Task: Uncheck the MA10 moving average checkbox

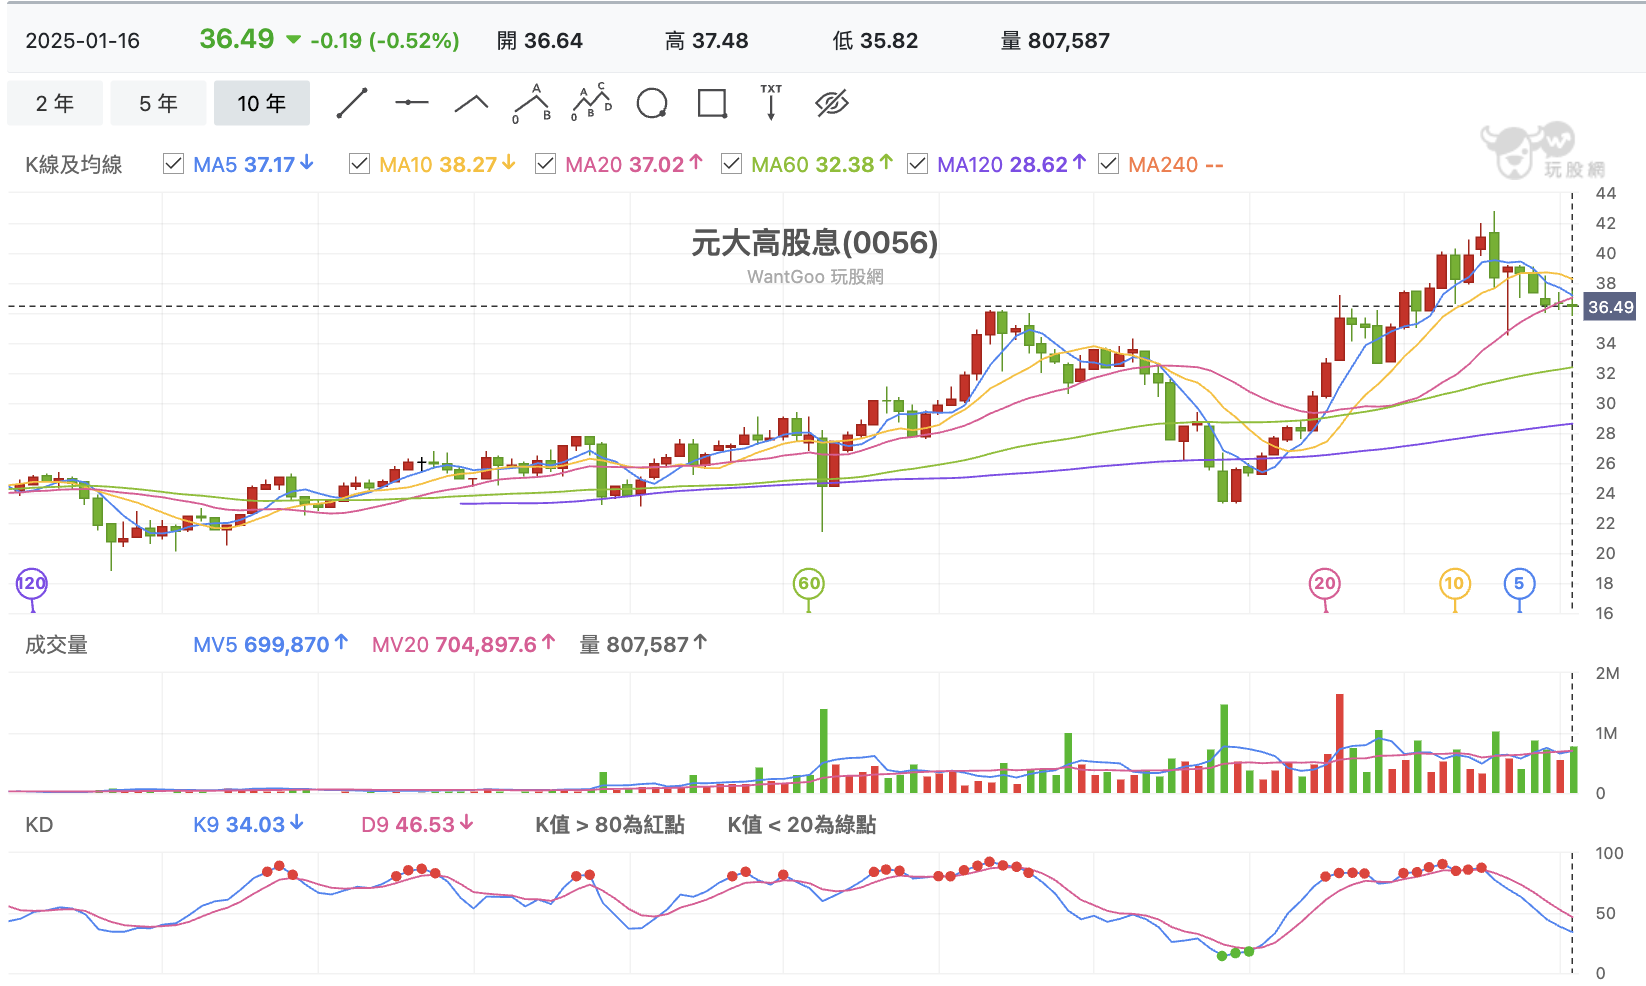Action: [x=359, y=164]
